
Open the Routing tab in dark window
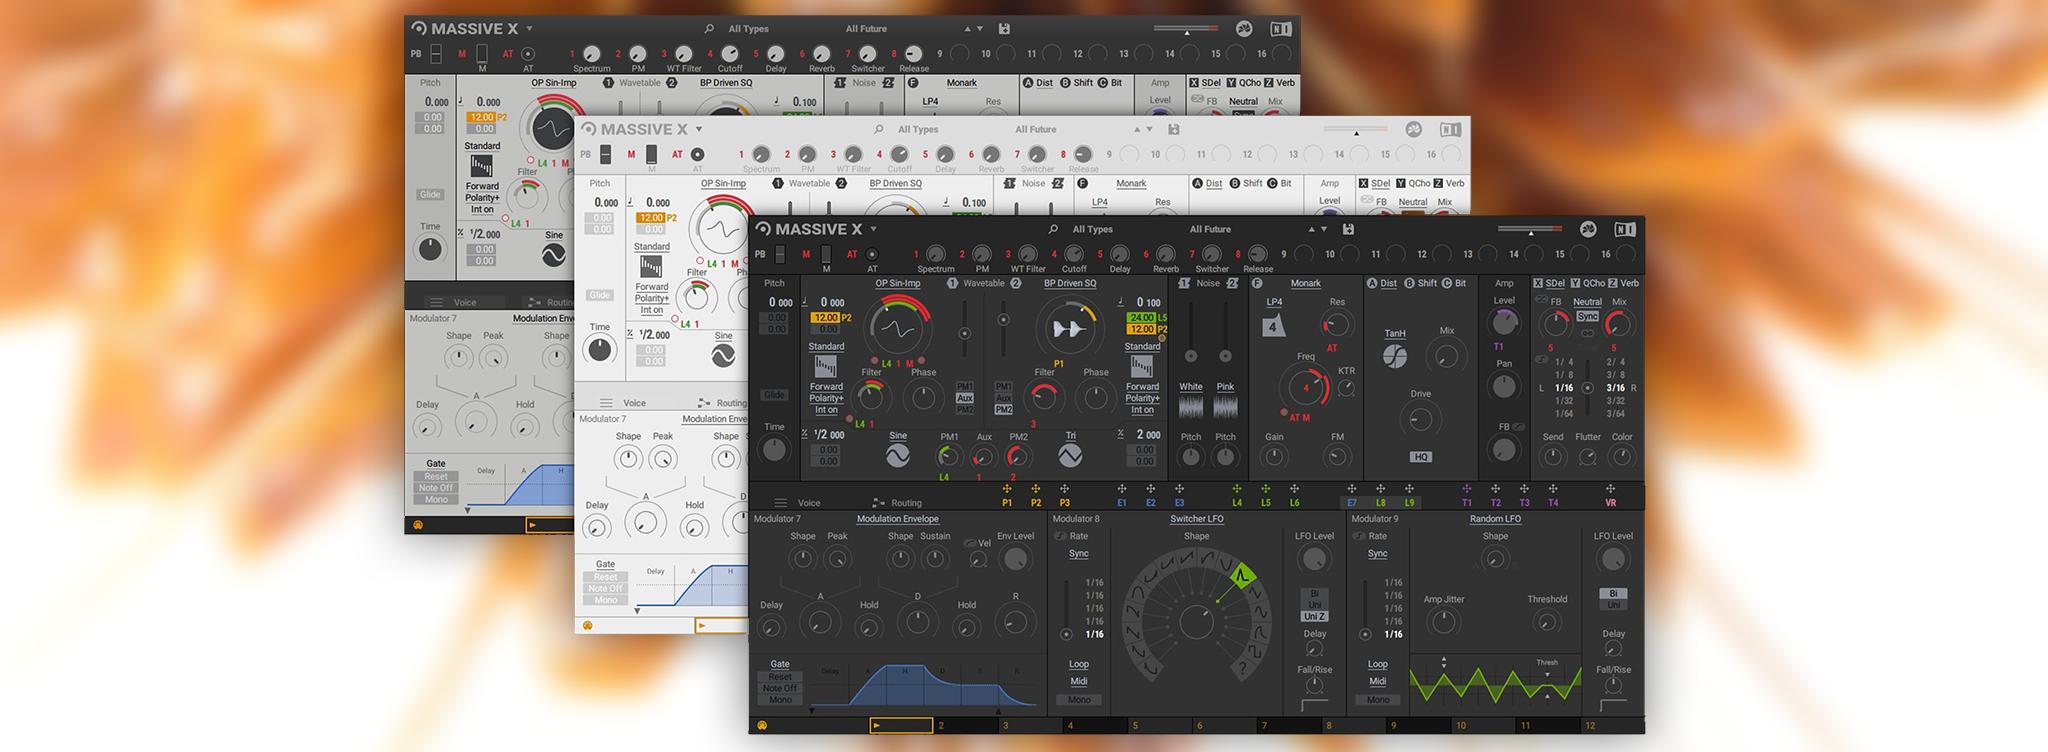point(906,503)
